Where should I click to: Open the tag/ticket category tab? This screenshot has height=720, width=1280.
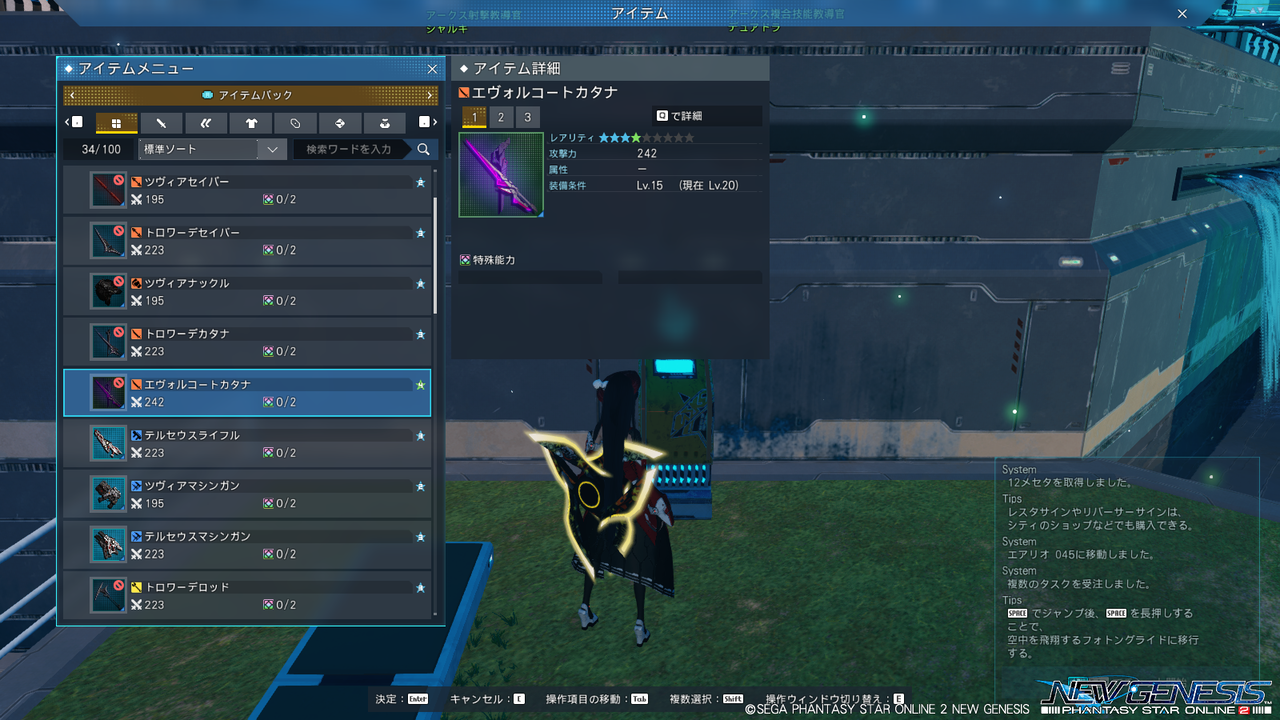[295, 123]
